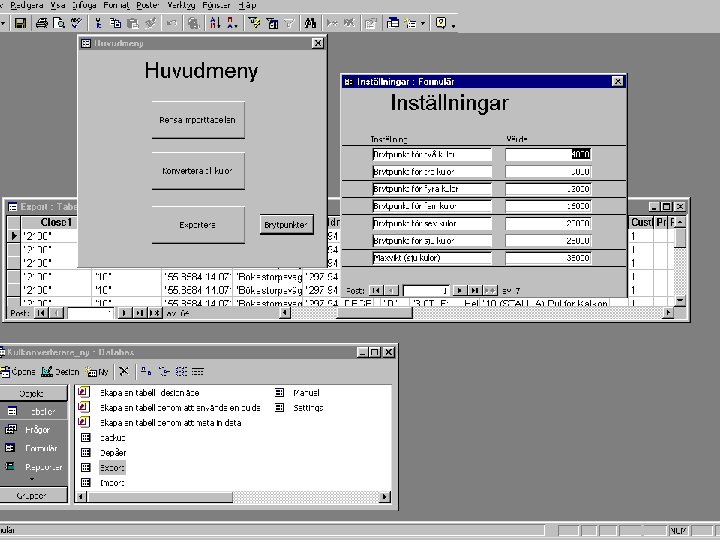The image size is (720, 540).
Task: Sort descending with the Z-A icon
Action: [232, 23]
